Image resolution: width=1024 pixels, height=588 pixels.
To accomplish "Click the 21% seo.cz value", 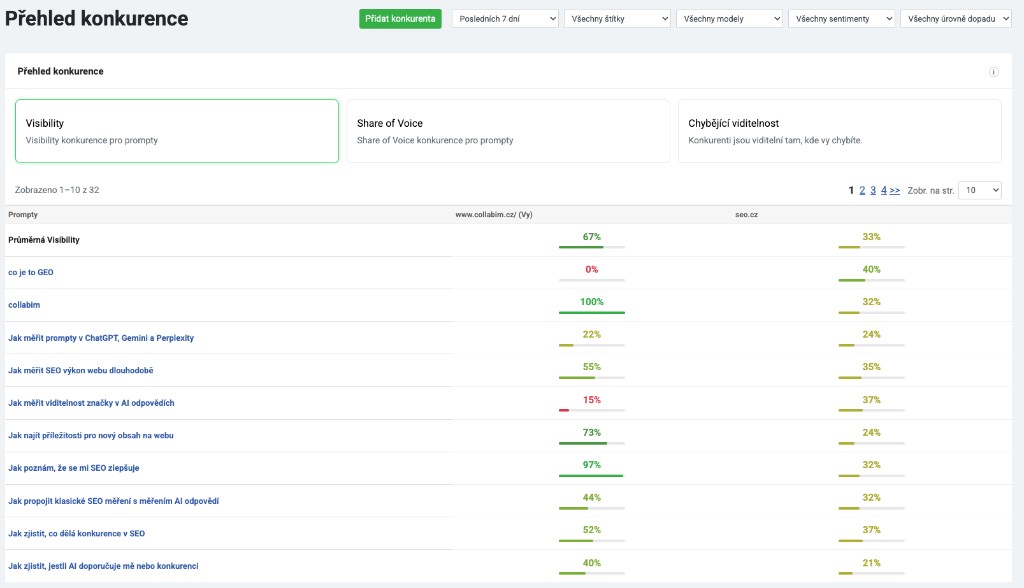I will (x=871, y=563).
